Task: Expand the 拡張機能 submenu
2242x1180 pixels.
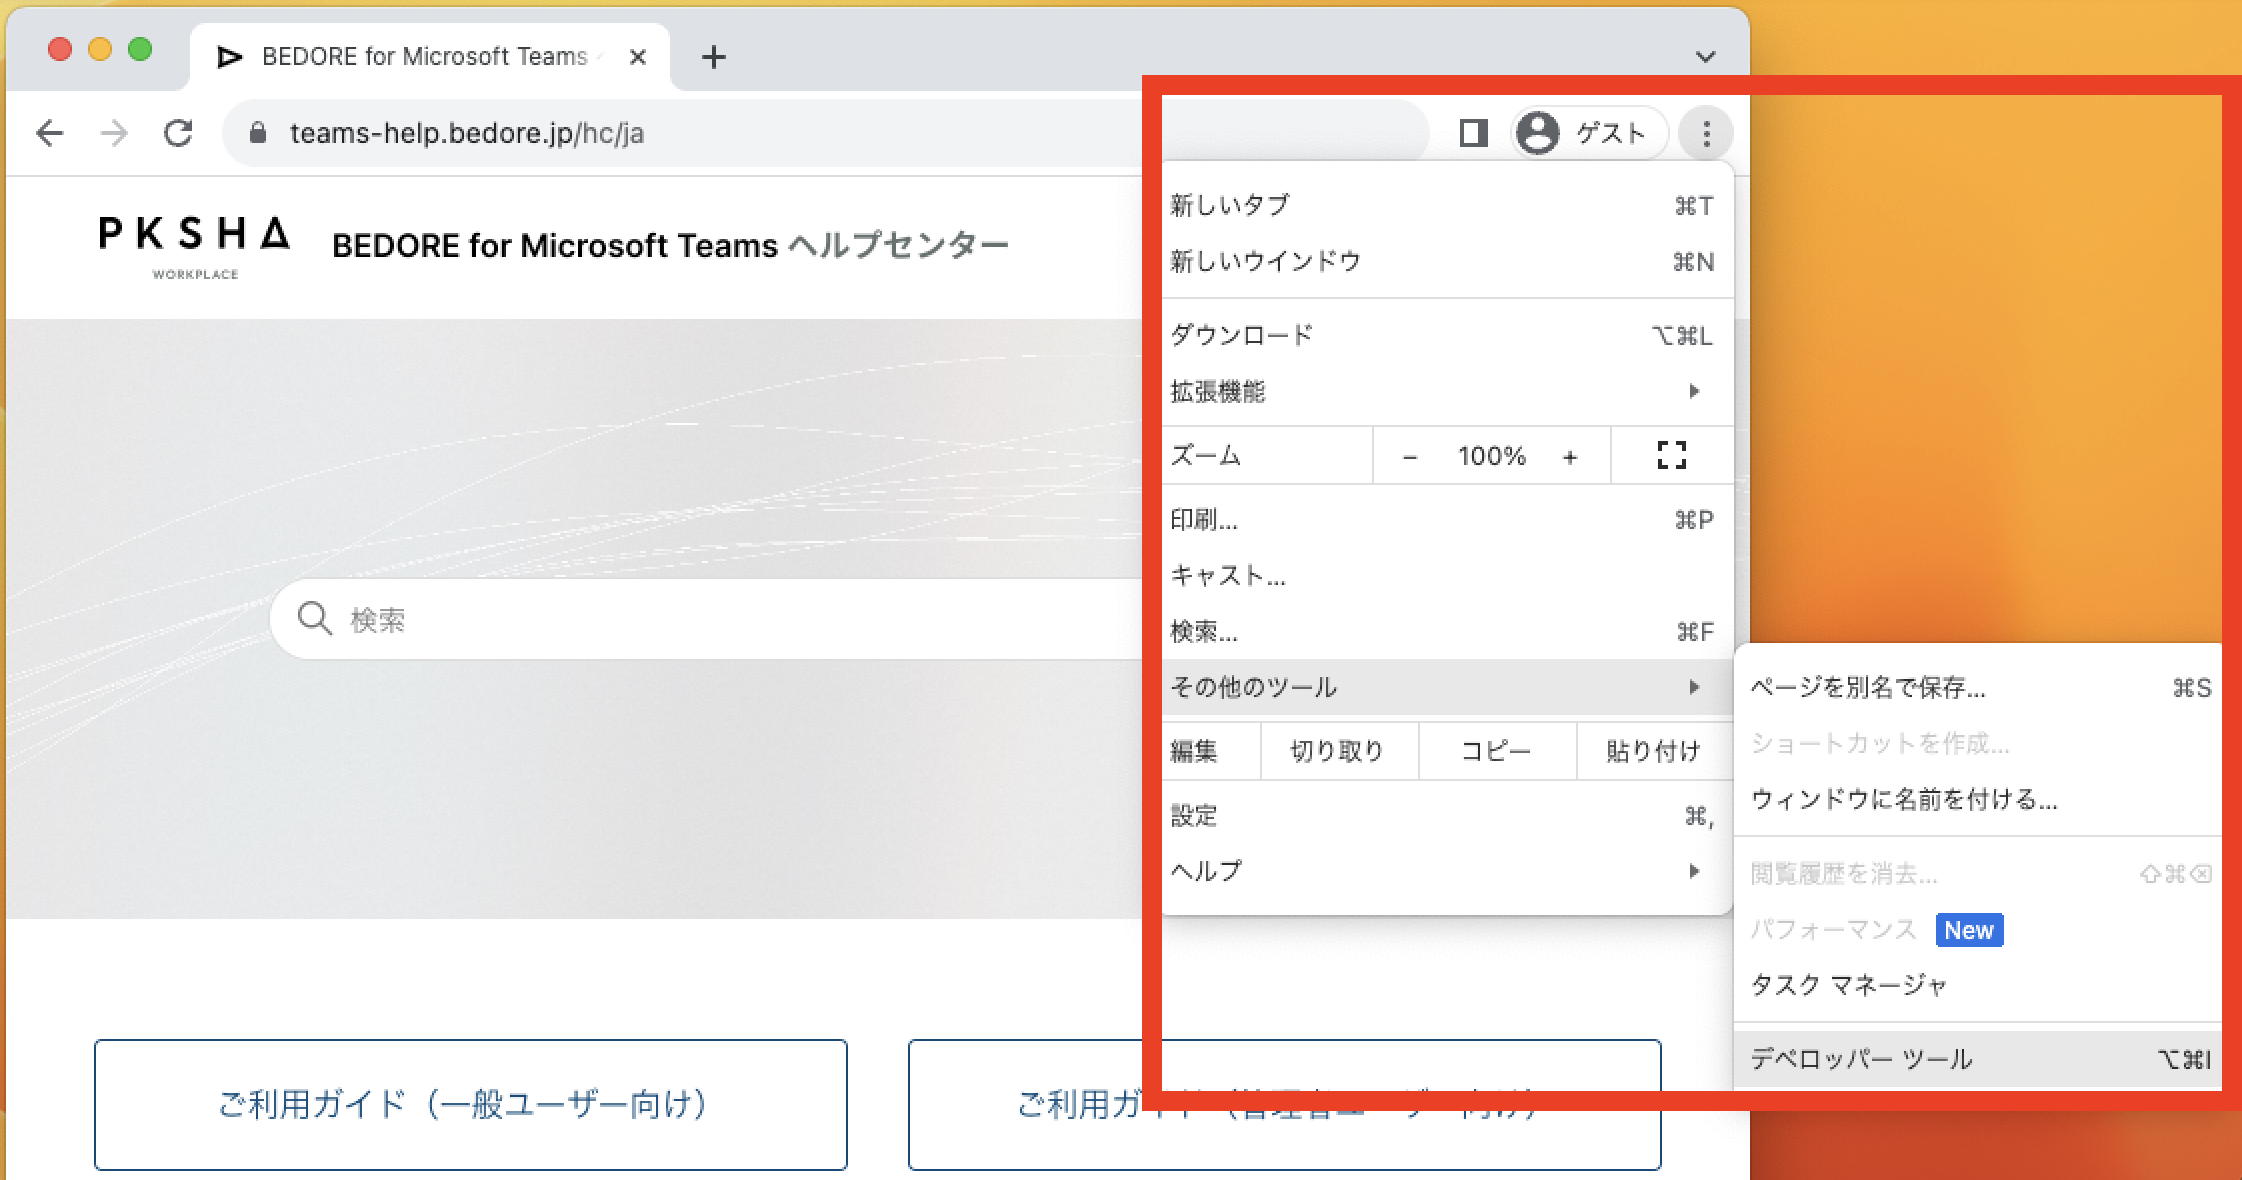Action: (1447, 392)
